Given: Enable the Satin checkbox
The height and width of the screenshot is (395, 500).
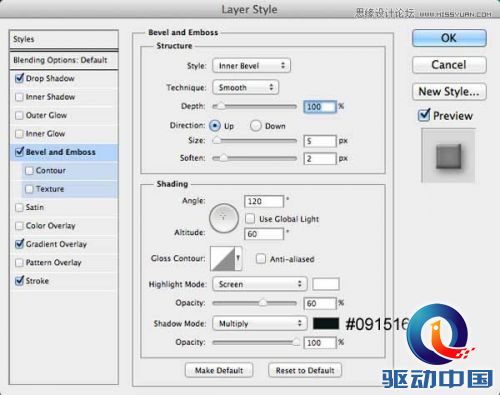Looking at the screenshot, I should pos(19,207).
